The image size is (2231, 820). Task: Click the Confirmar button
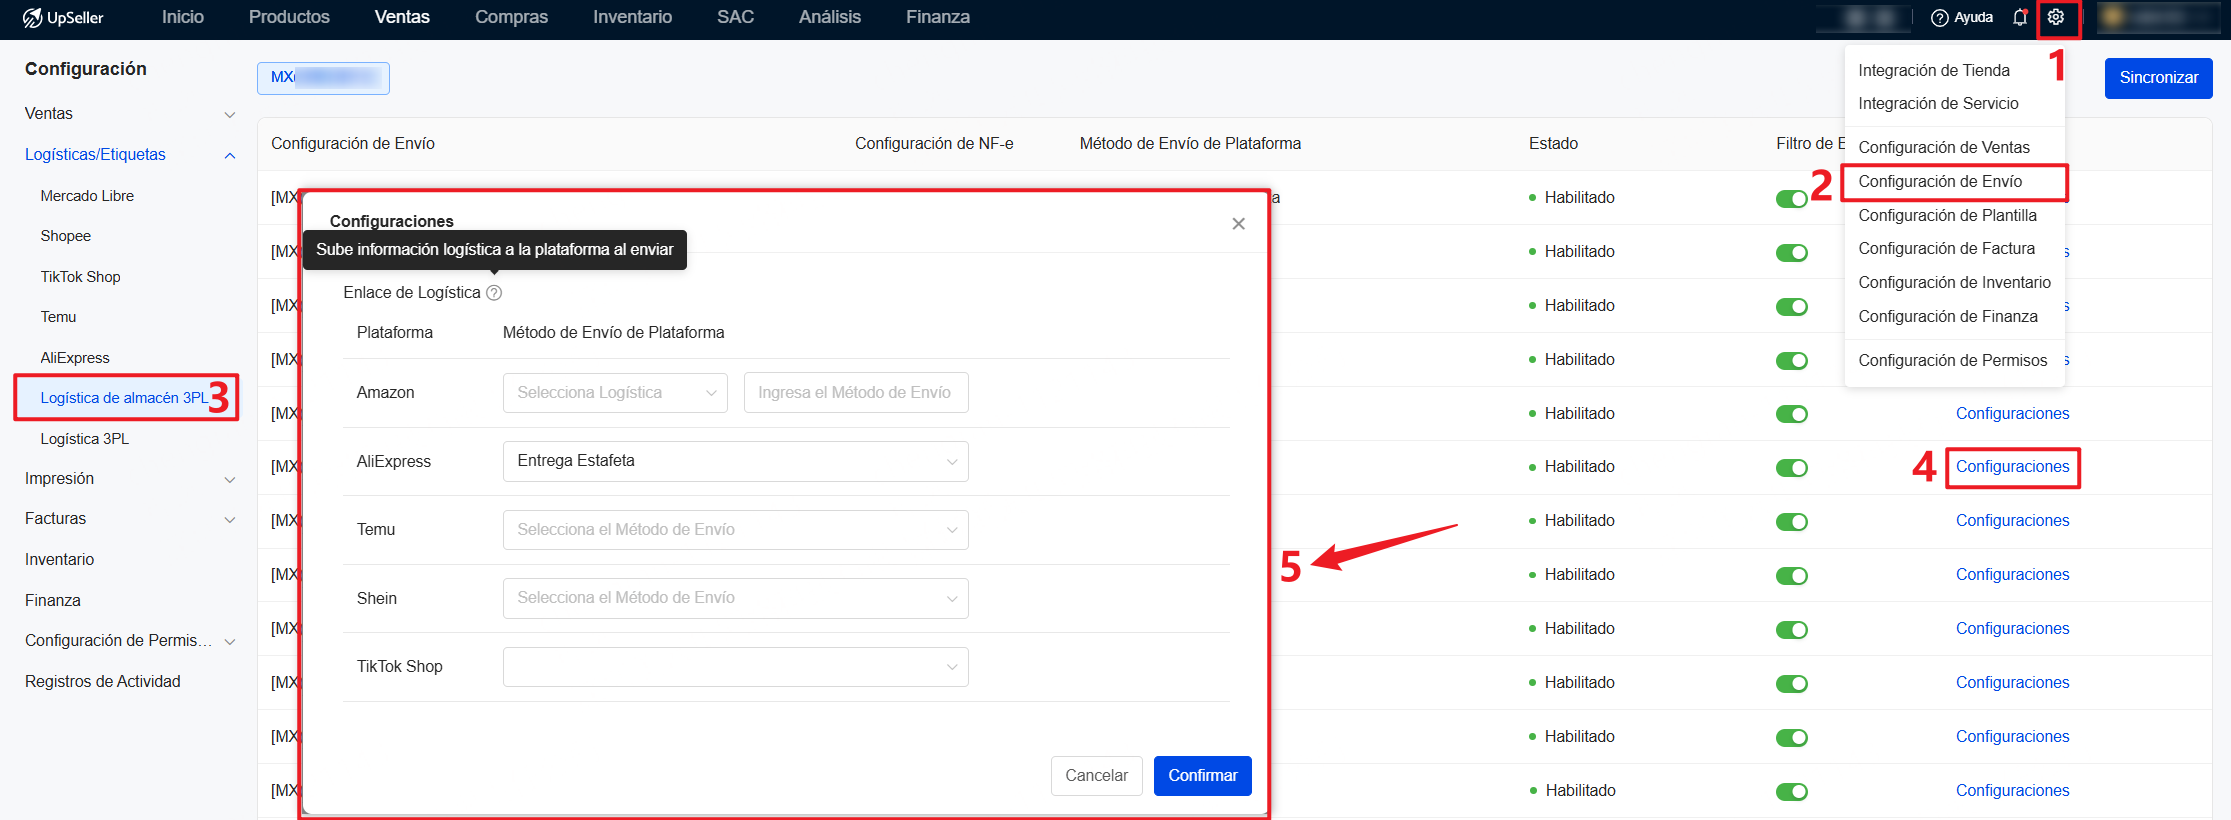(1202, 776)
